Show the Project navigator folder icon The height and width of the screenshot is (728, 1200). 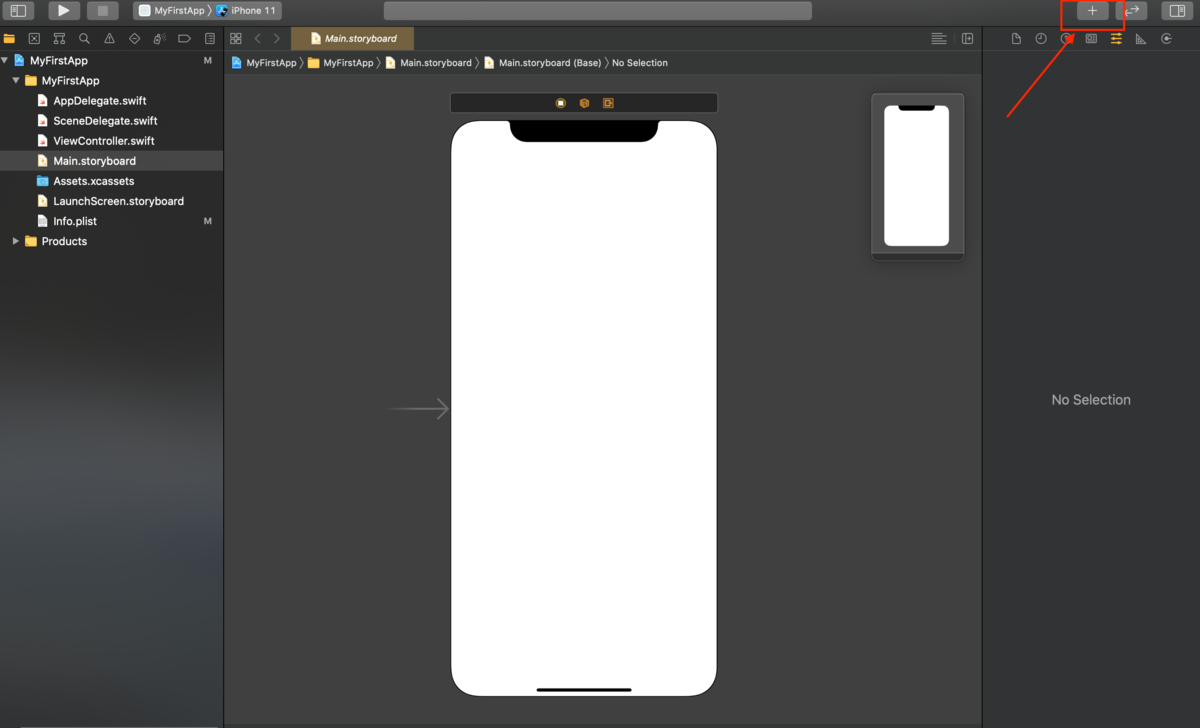click(x=10, y=39)
